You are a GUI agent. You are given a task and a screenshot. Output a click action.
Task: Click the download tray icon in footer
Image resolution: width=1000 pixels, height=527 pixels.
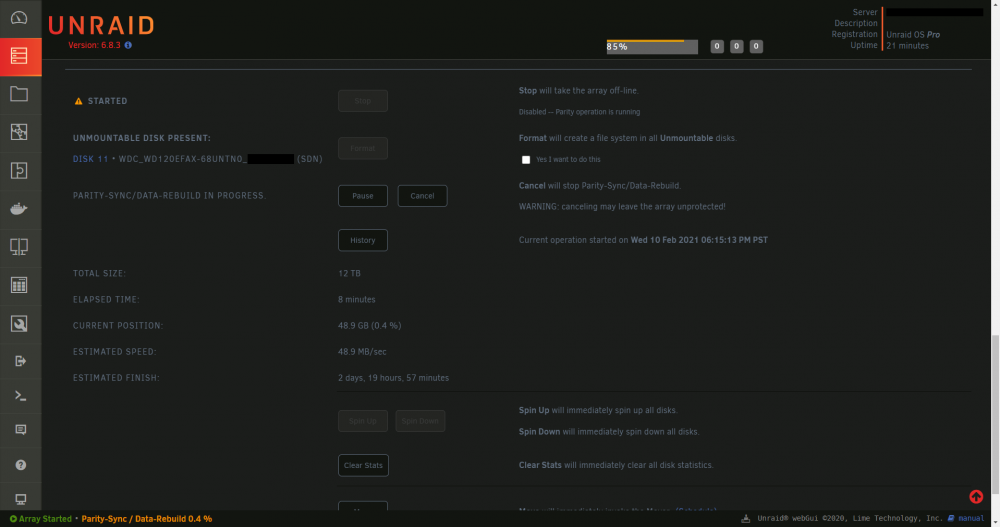coord(746,519)
